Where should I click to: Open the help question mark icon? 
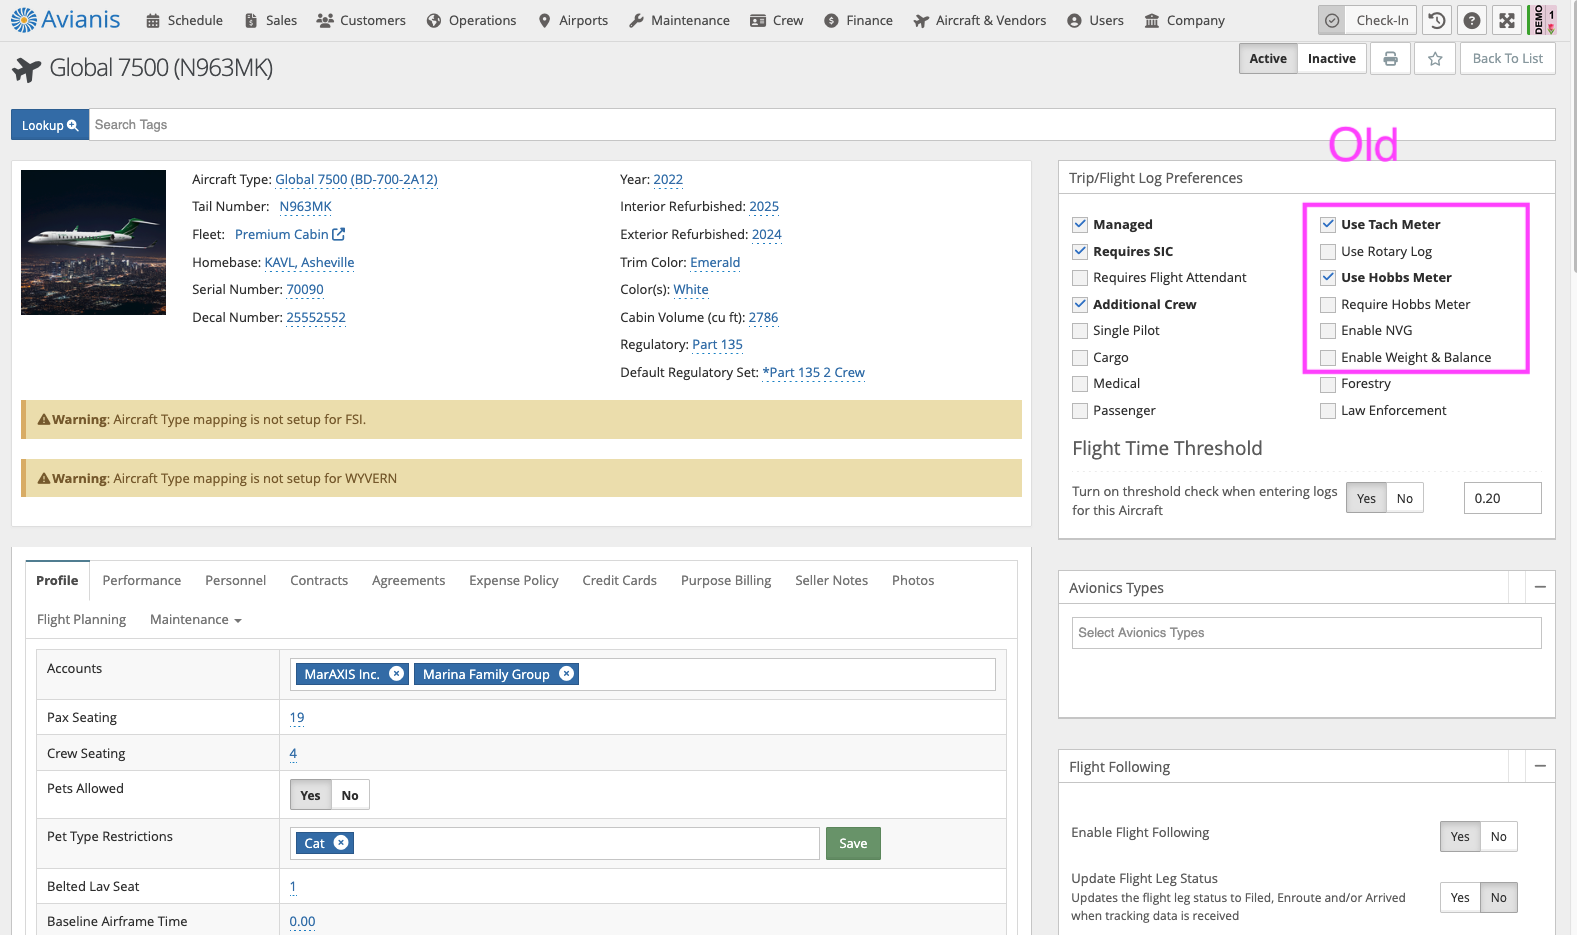pos(1472,20)
